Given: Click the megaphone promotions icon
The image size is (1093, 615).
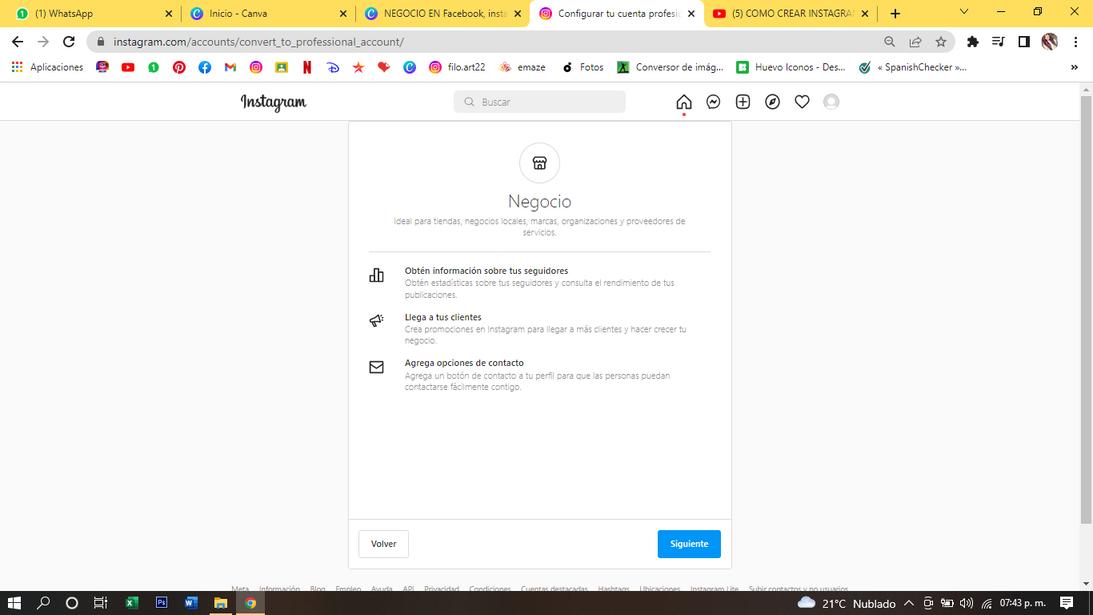Looking at the screenshot, I should tap(376, 321).
